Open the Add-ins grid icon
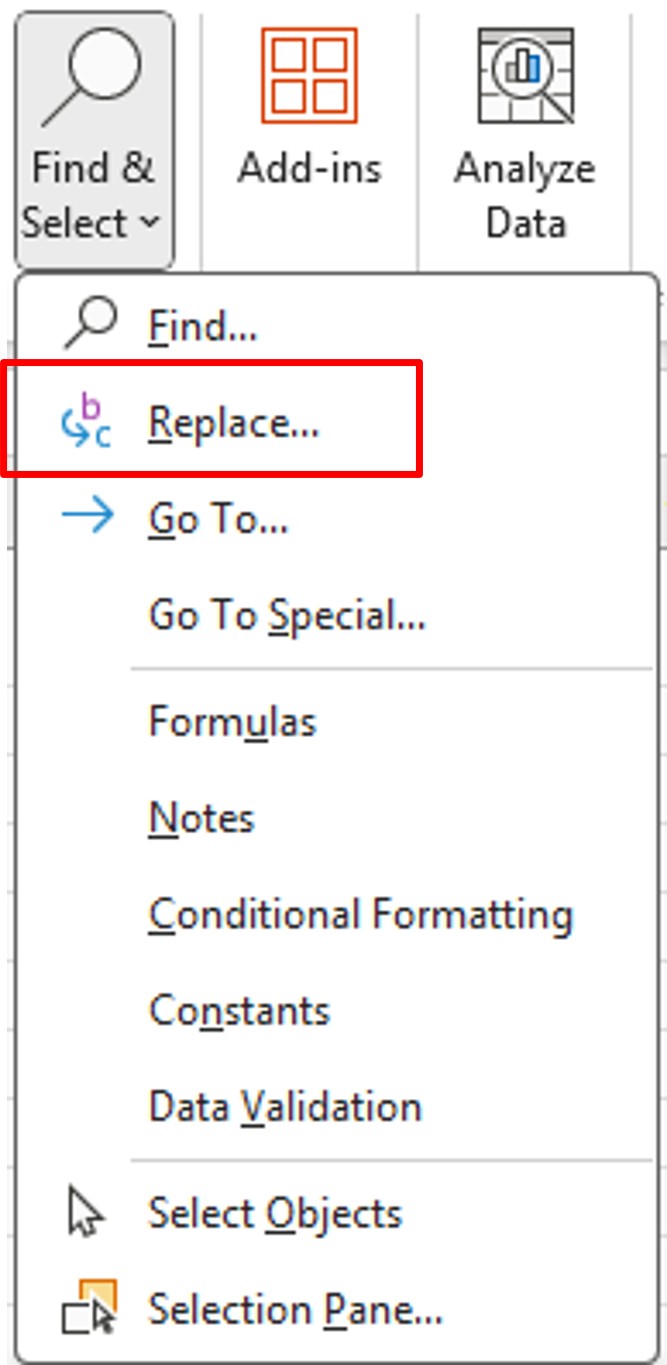This screenshot has width=667, height=1365. (309, 75)
